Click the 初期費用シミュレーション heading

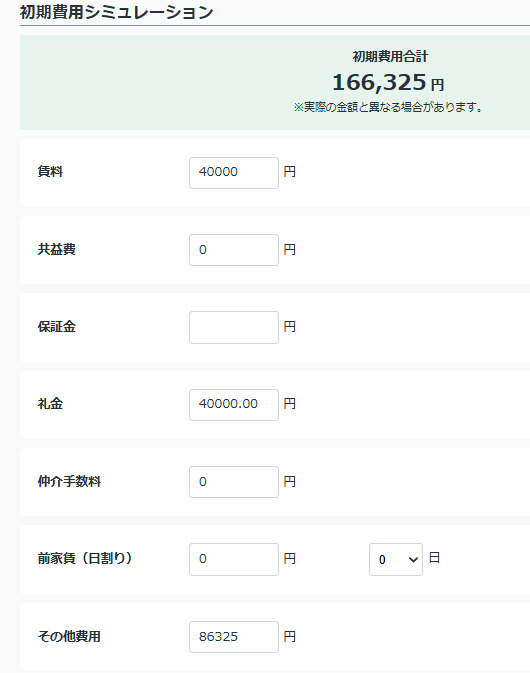(116, 12)
